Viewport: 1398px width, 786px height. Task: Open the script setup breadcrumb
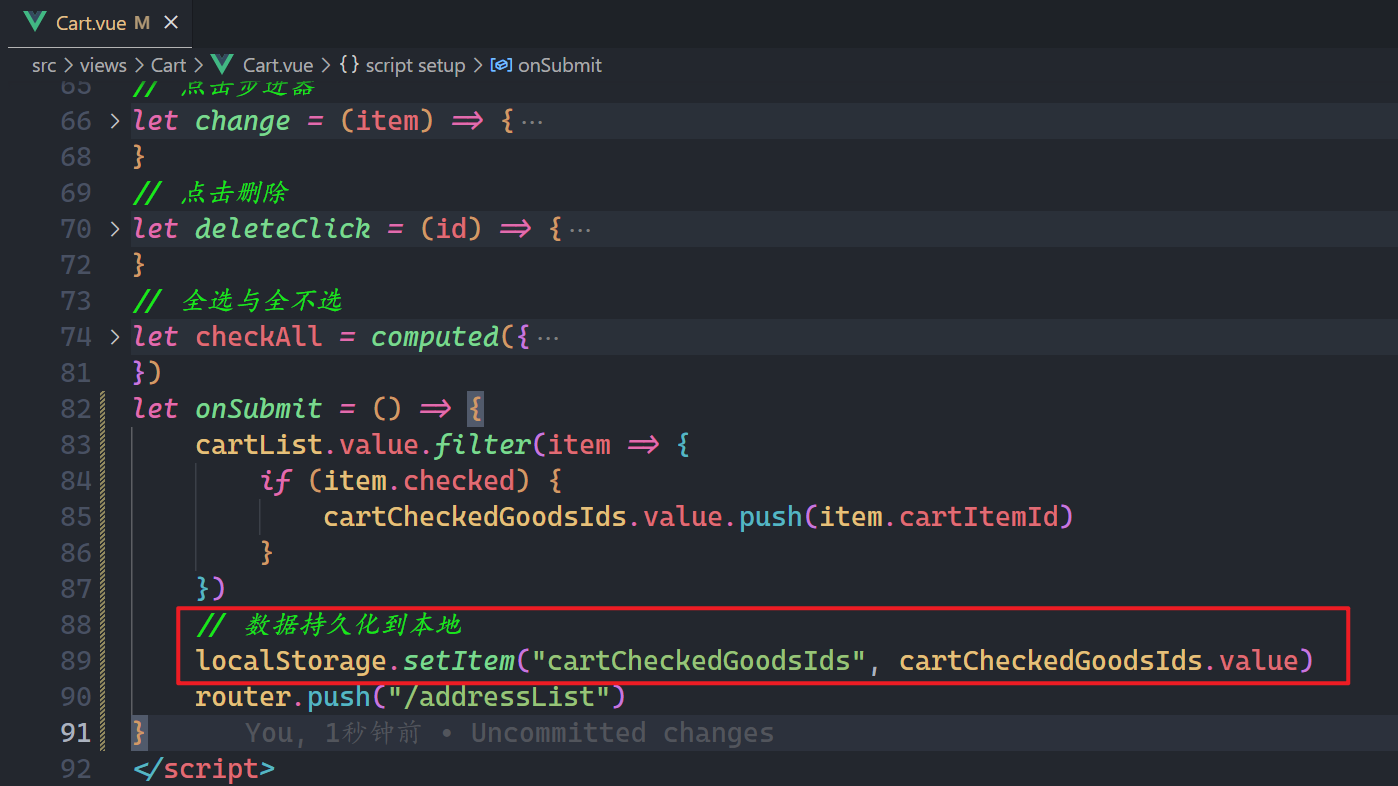(x=415, y=65)
